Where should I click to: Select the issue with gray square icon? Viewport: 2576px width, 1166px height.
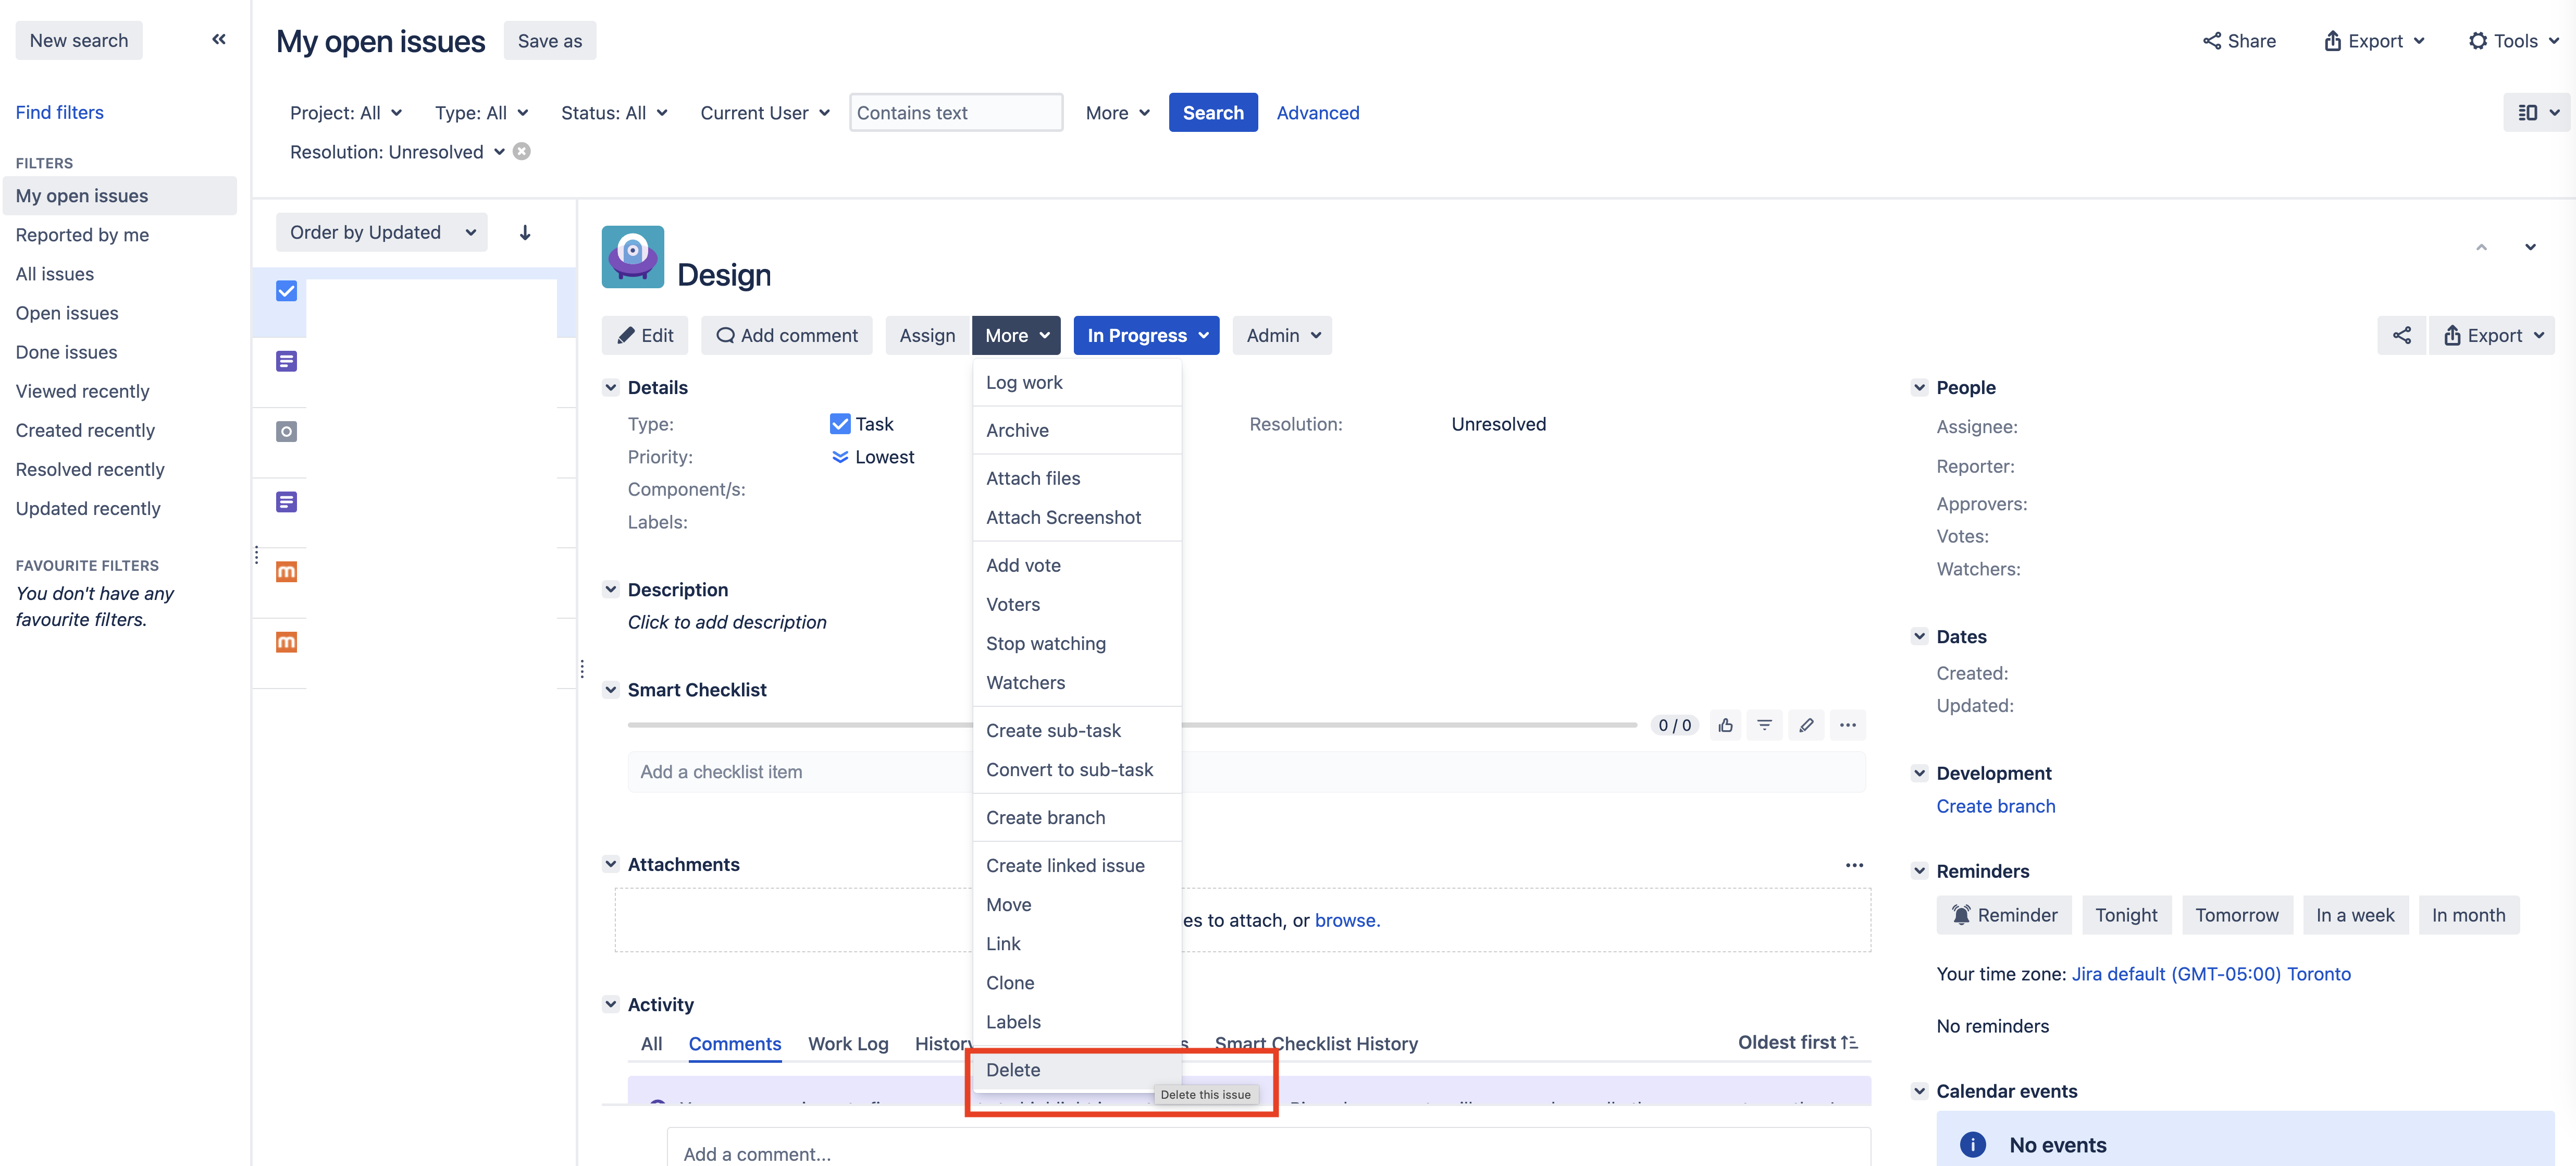[286, 432]
